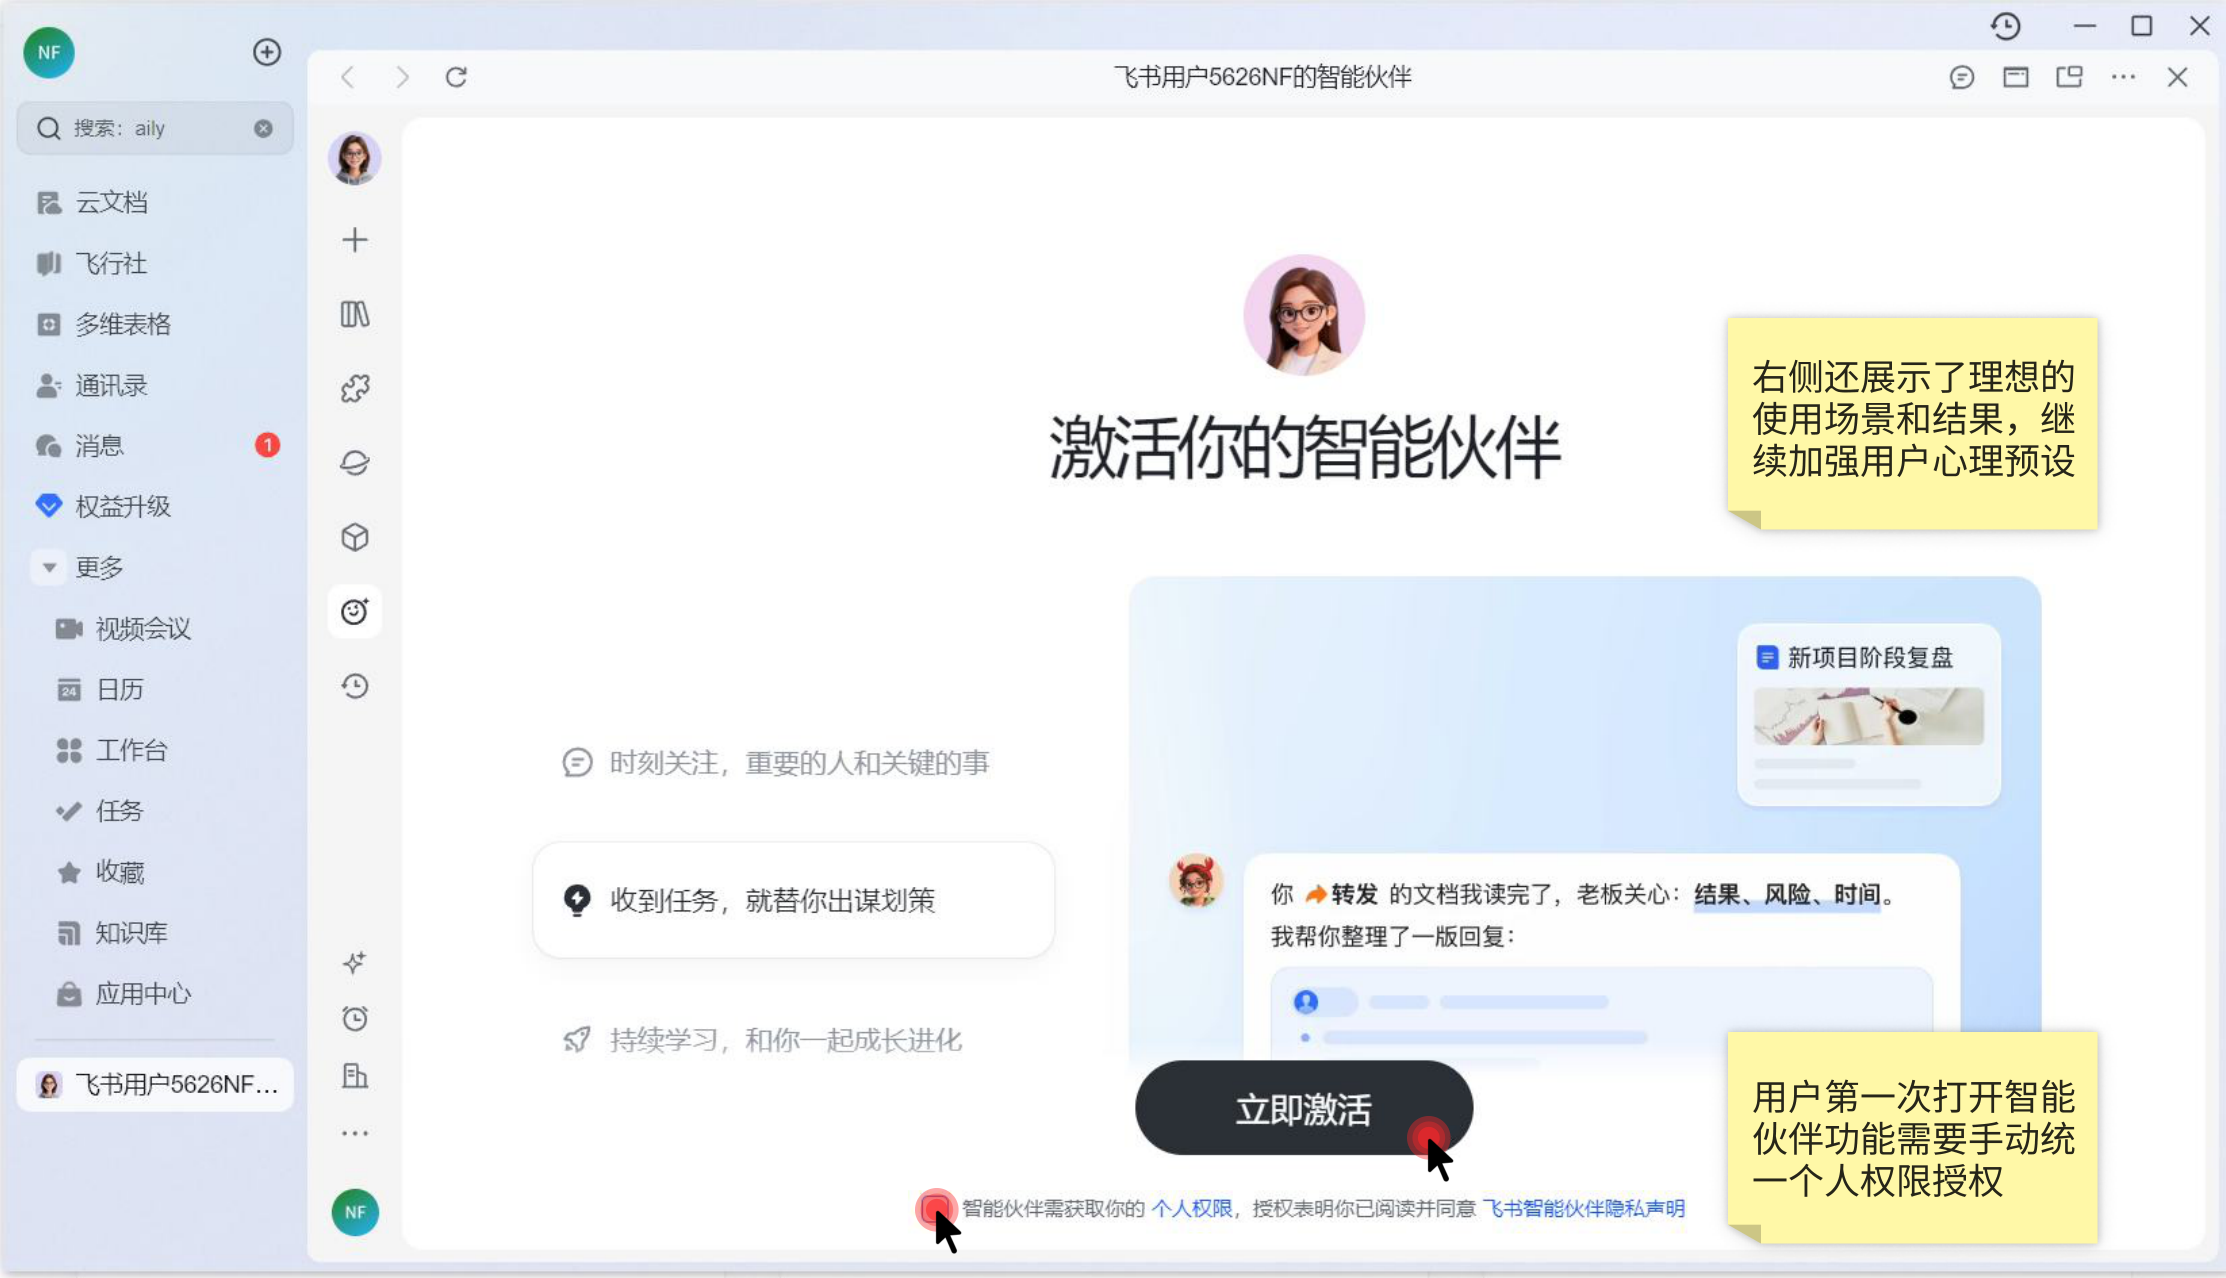Open the 飞书智能伙伴隐私声明 link
Image resolution: width=2226 pixels, height=1278 pixels.
point(1583,1208)
